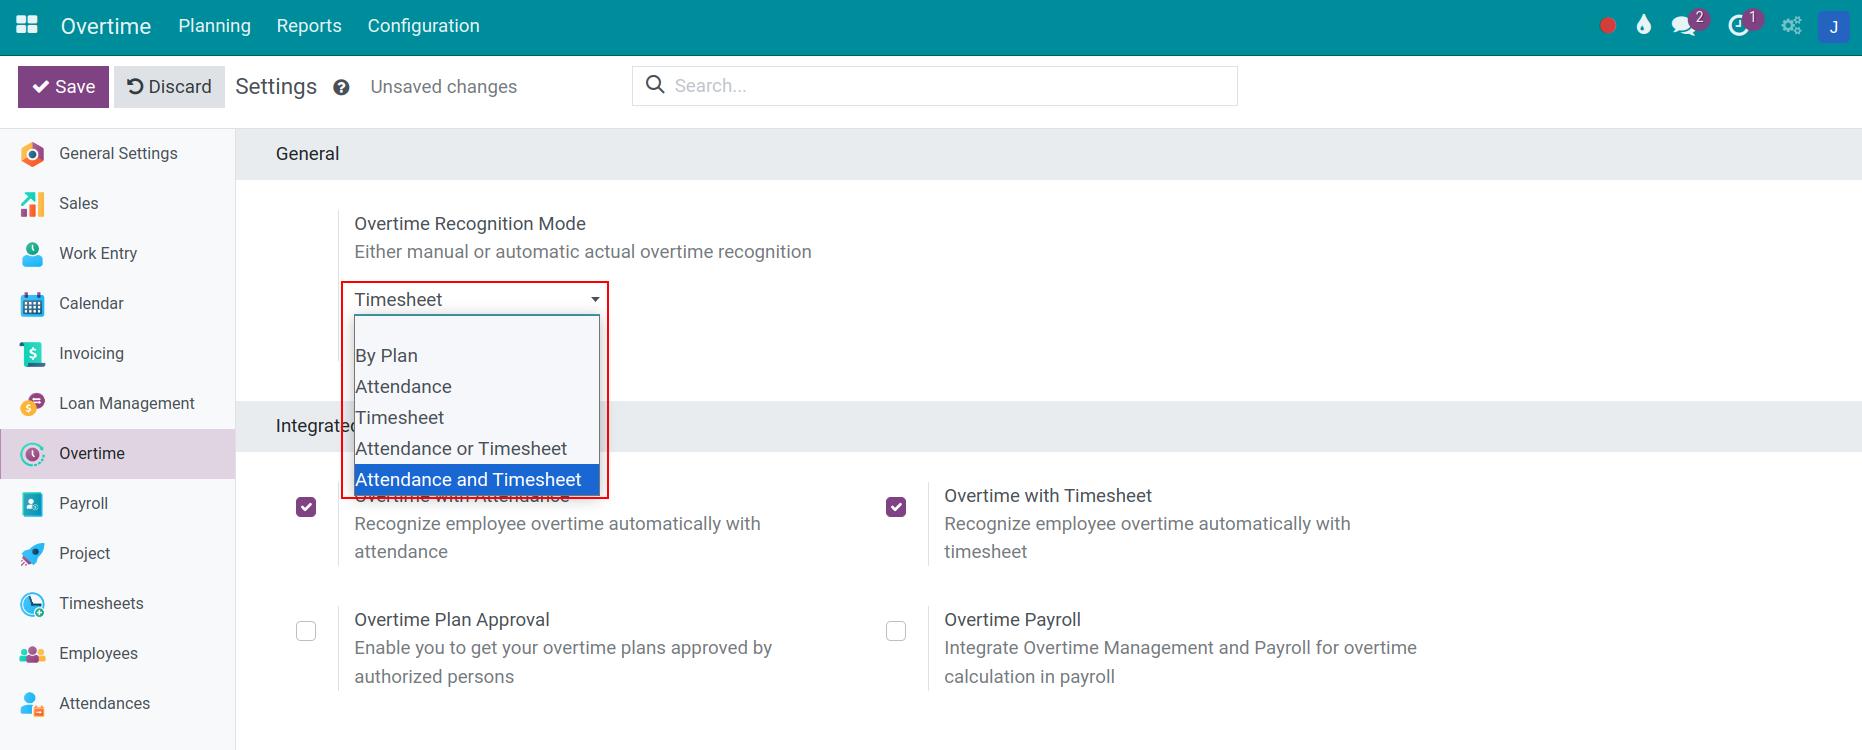1862x750 pixels.
Task: Select Timesheet in the dropdown list
Action: coord(477,418)
